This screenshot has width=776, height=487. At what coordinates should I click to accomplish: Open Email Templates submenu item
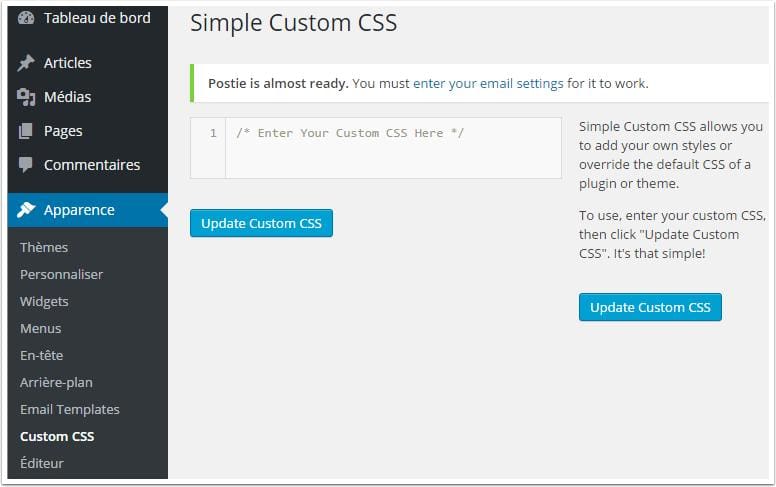pyautogui.click(x=70, y=409)
